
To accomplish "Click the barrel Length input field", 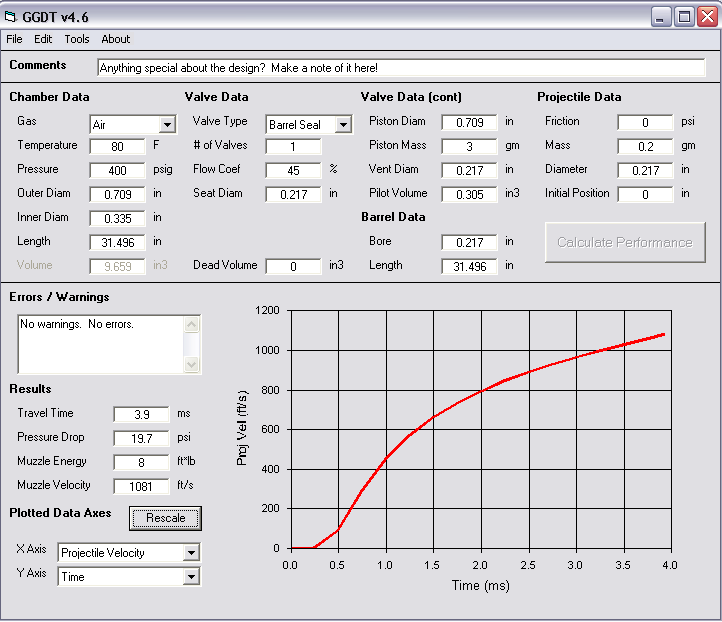I will (469, 266).
